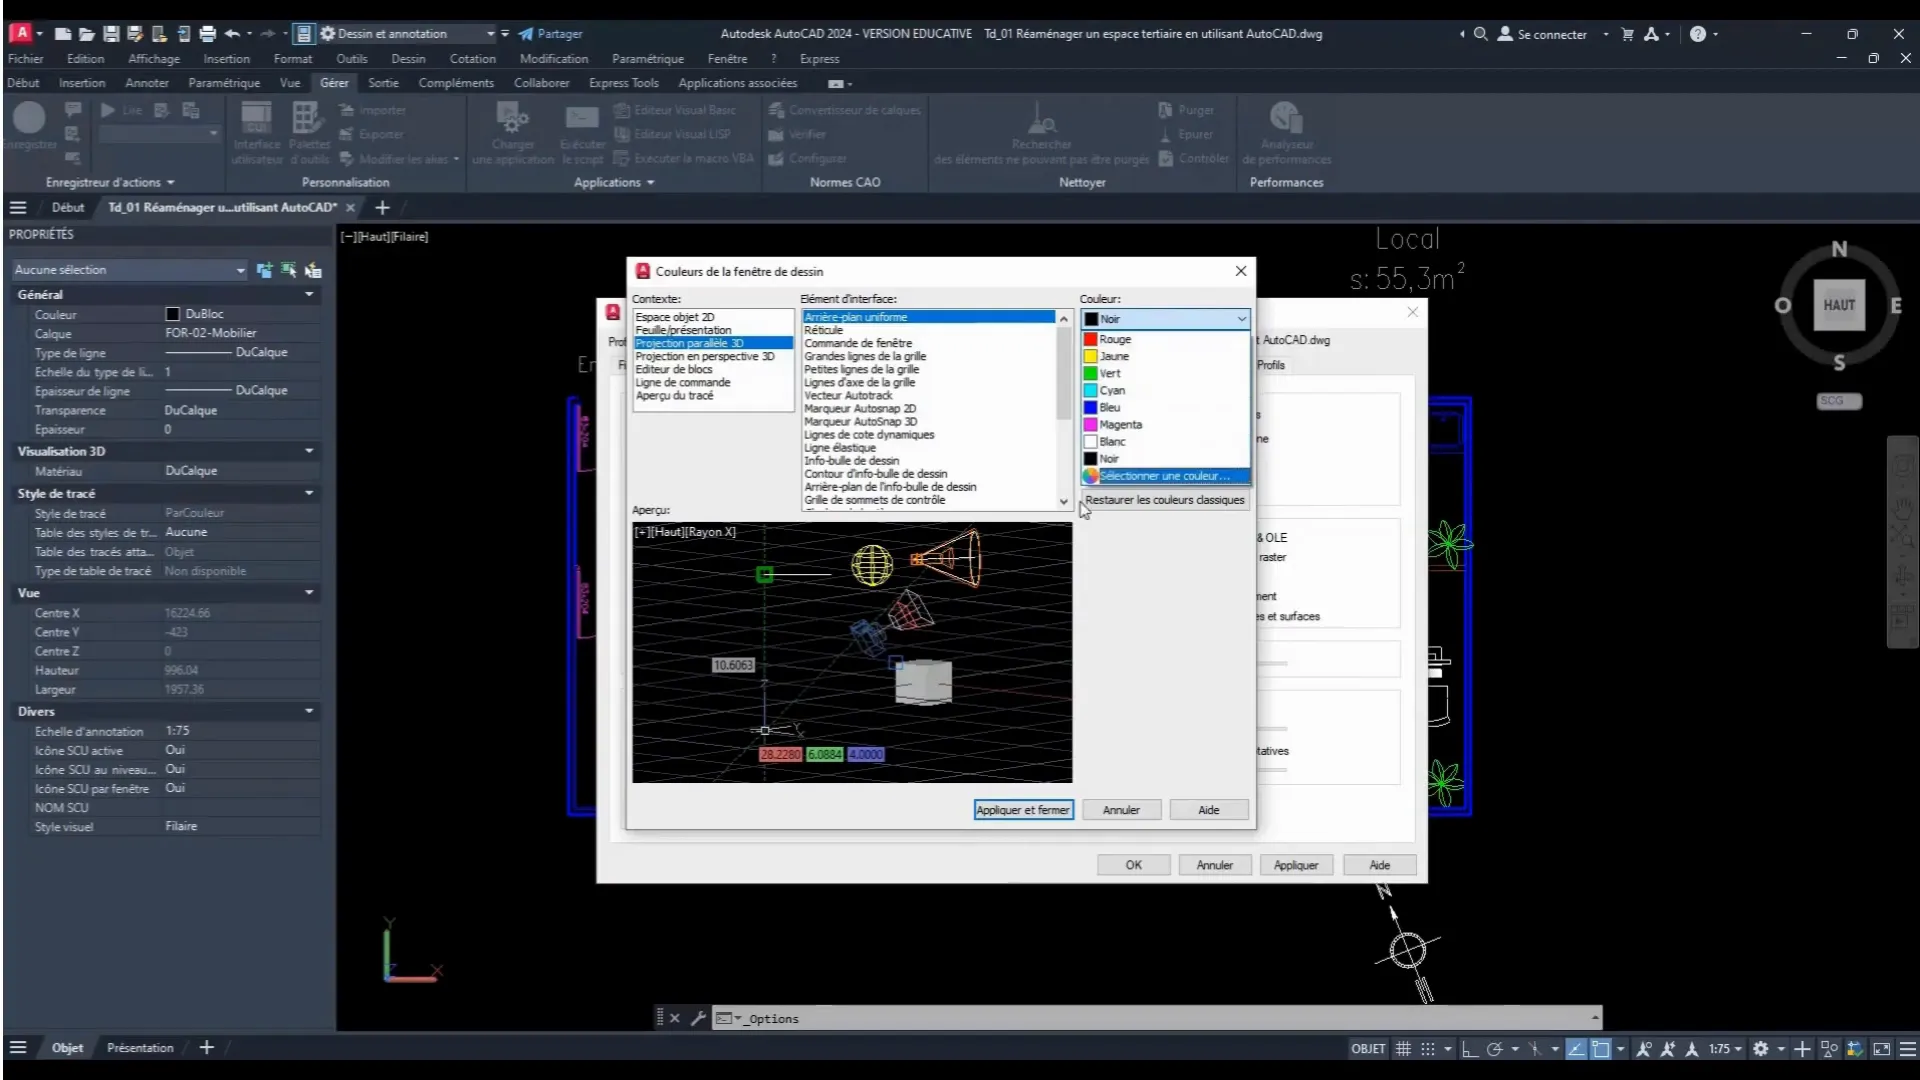This screenshot has height=1080, width=1920.
Task: Toggle snap mode dots in status bar
Action: pos(1428,1049)
